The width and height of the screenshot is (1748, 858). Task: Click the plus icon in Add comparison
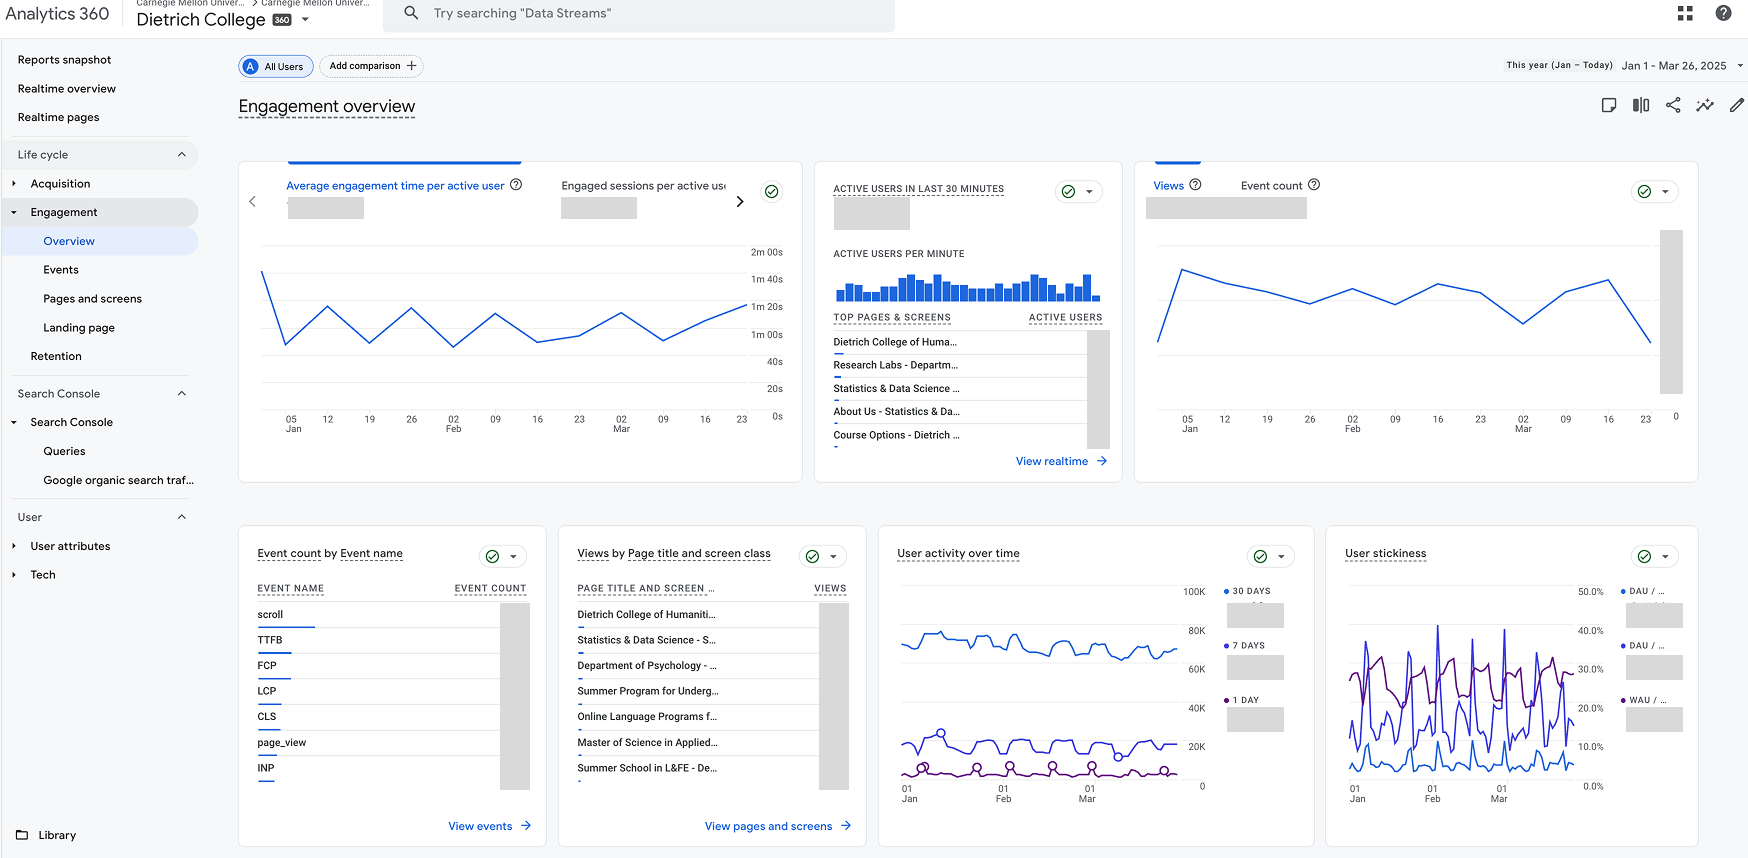(x=411, y=66)
